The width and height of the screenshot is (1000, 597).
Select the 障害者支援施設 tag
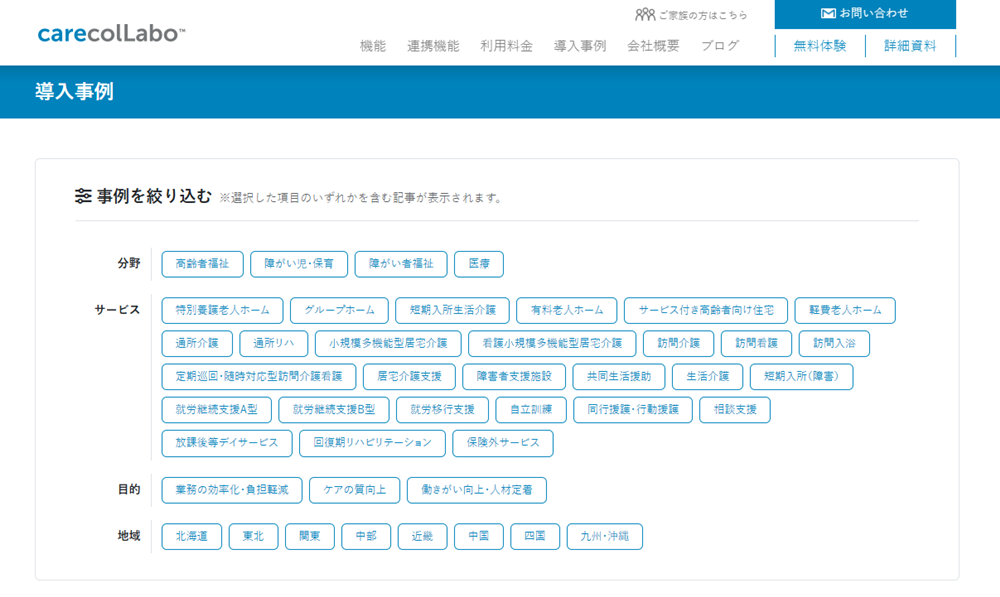pos(514,377)
